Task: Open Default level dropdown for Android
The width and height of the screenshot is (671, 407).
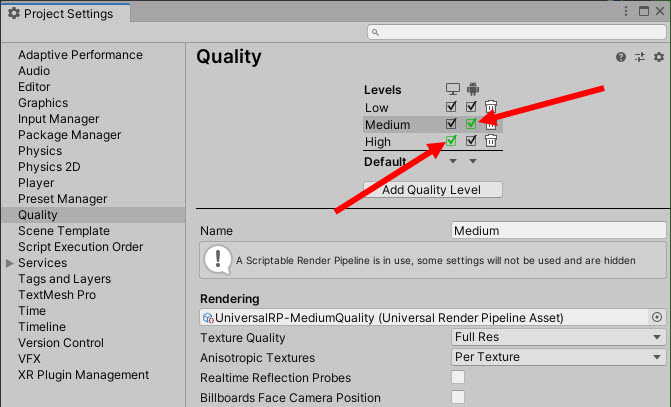Action: point(473,161)
